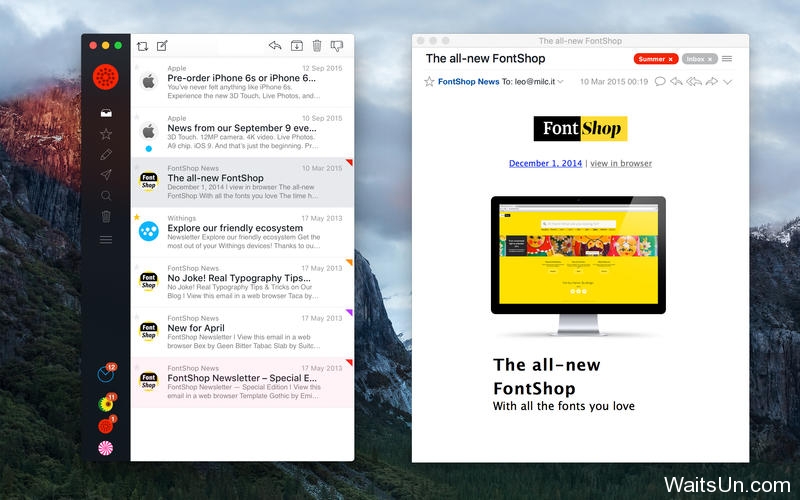Remove the Inbox label tag
800x500 pixels.
(x=709, y=59)
